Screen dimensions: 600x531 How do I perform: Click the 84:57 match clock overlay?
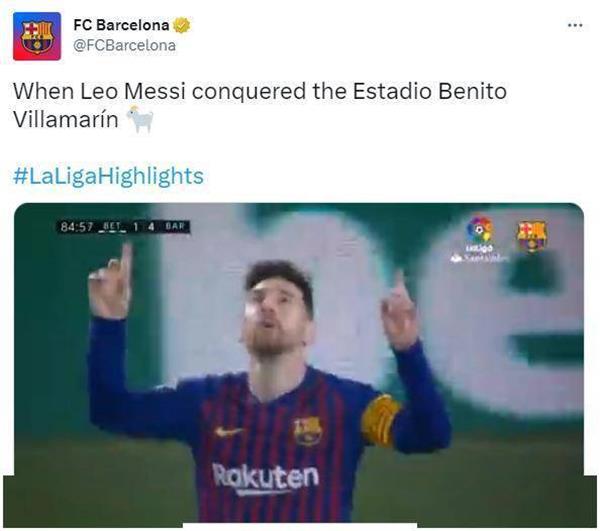click(77, 227)
